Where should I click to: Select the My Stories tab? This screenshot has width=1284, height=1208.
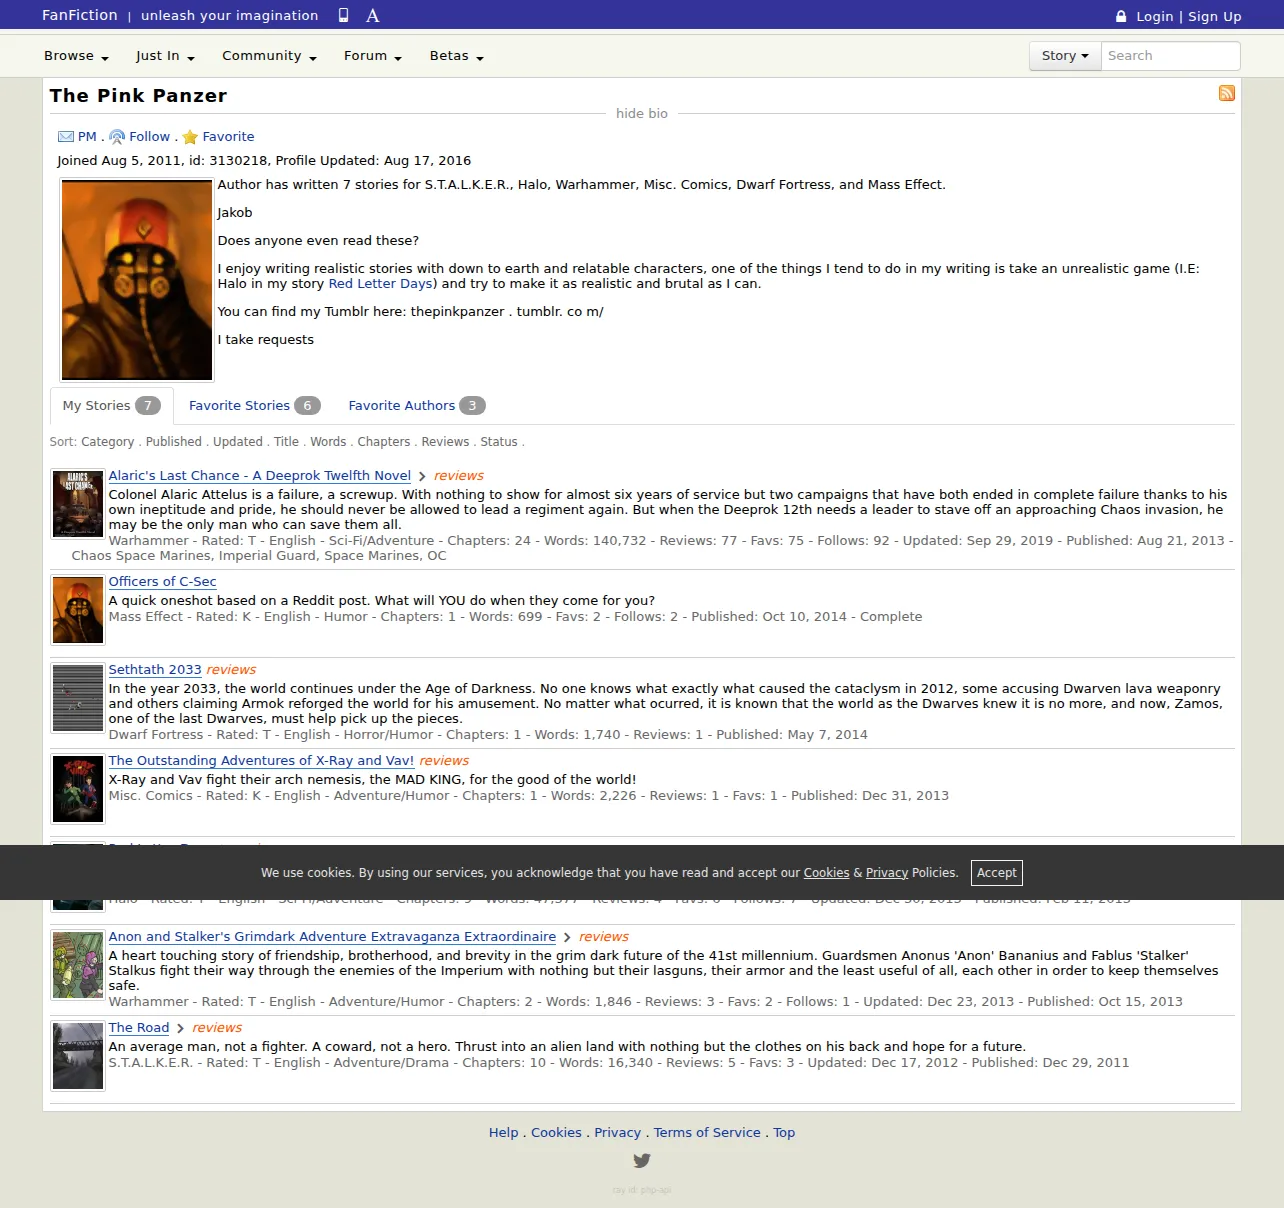pos(112,406)
